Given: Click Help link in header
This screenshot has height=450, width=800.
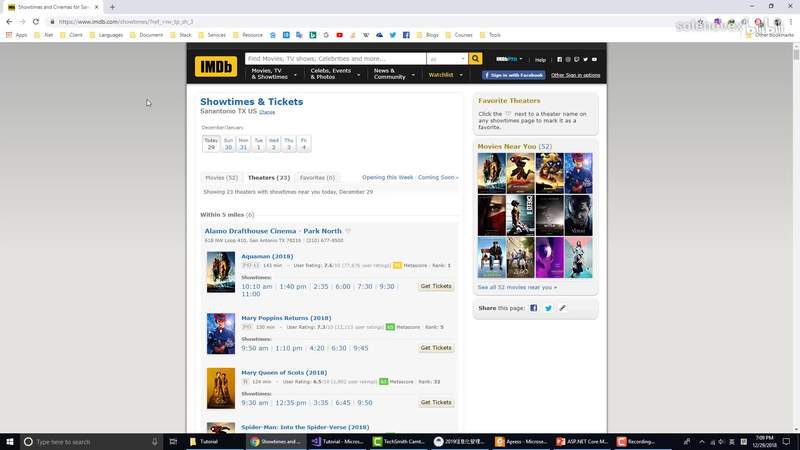Looking at the screenshot, I should point(540,60).
